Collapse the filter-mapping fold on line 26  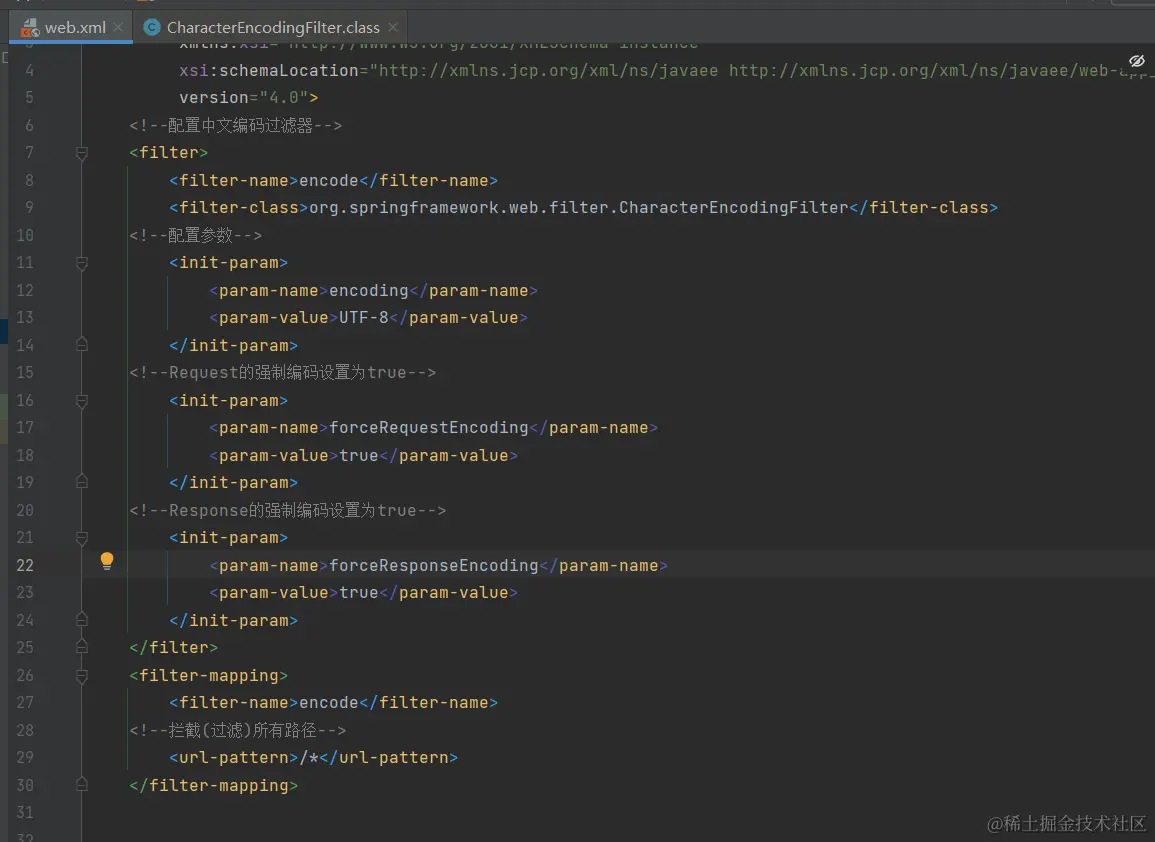(x=82, y=676)
